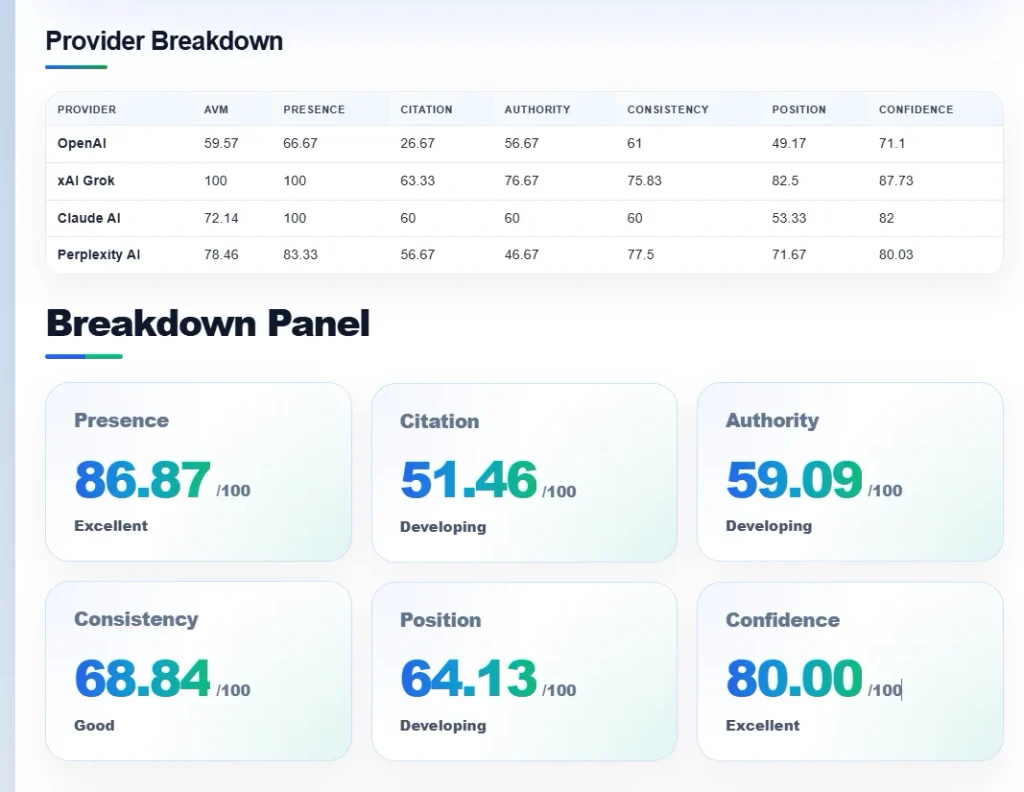
Task: Click Claude AI position value 53.33
Action: pyautogui.click(x=789, y=218)
